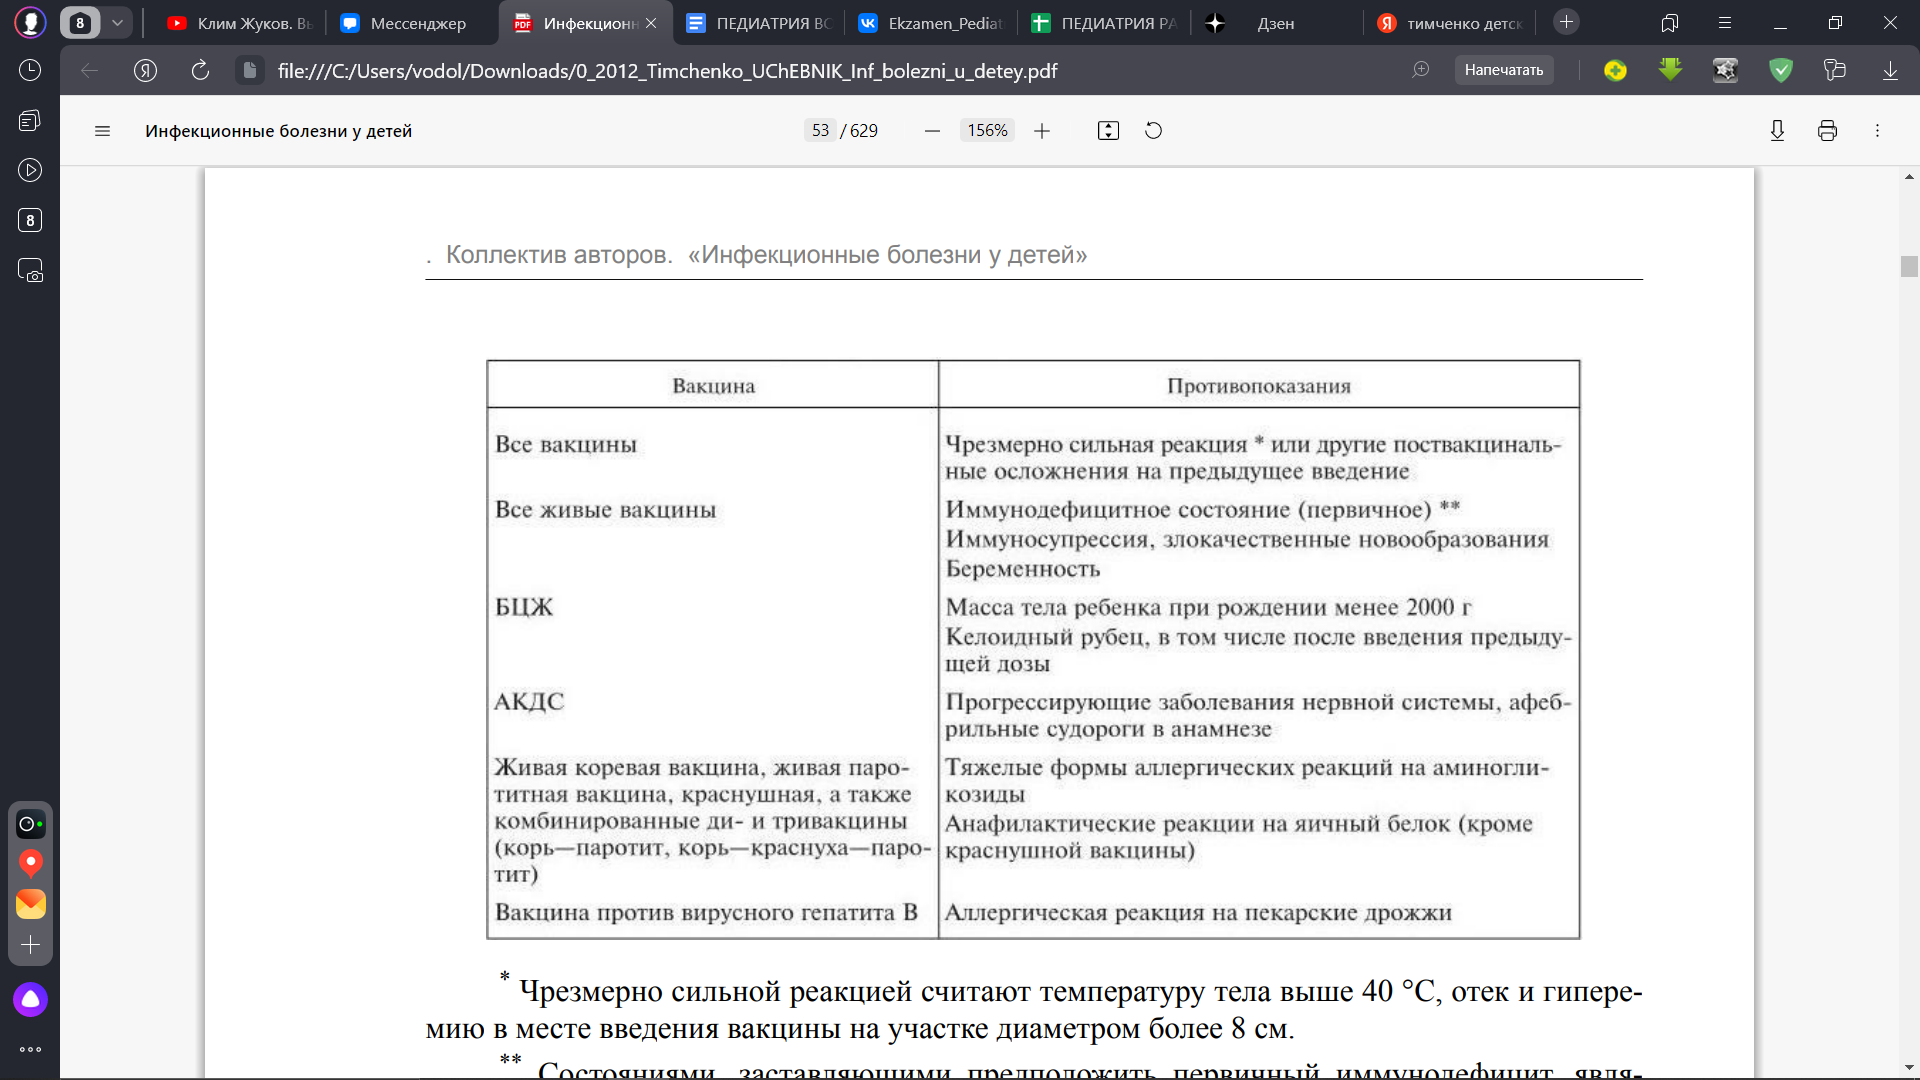Open the grayscale picture extension icon in toolbar
Image resolution: width=1920 pixels, height=1080 pixels.
click(1725, 70)
